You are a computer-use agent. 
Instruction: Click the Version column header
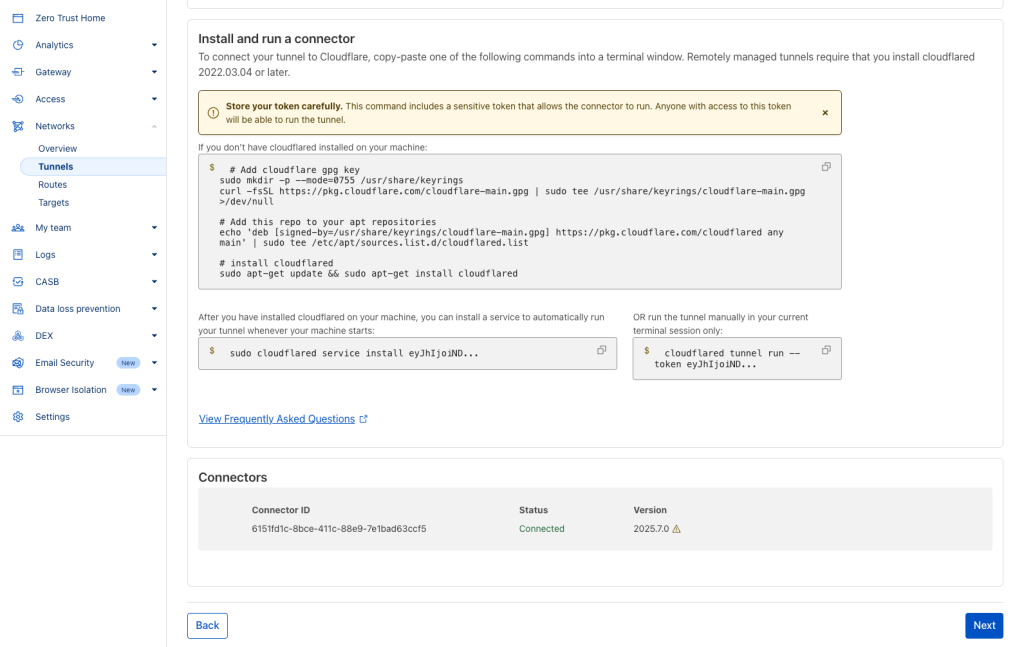(x=650, y=511)
